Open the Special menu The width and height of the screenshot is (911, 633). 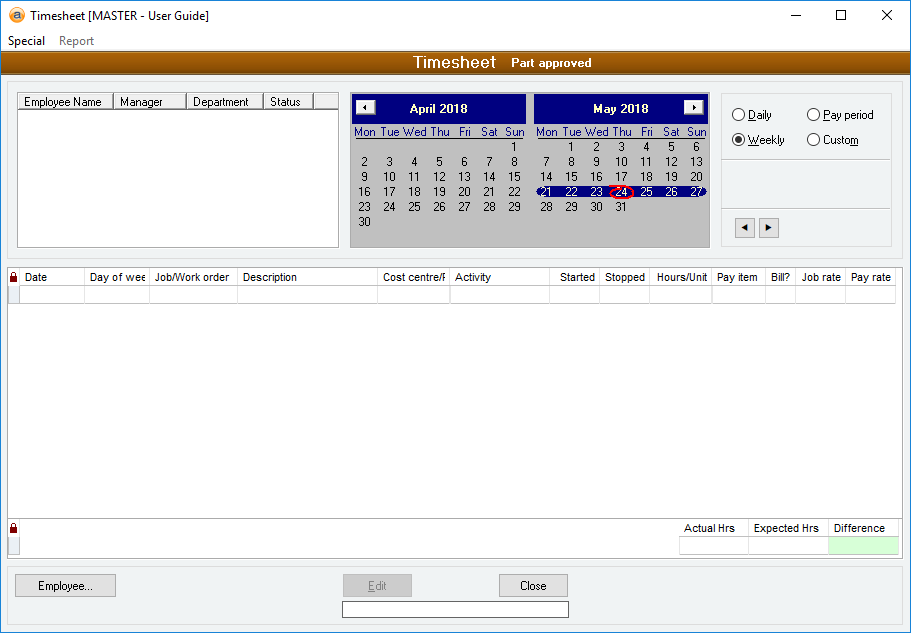(x=27, y=41)
